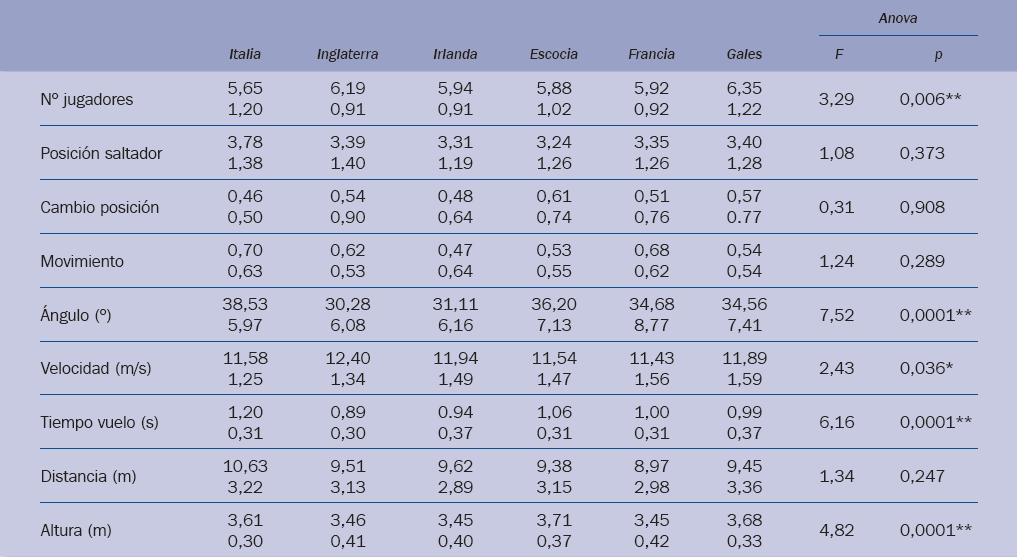Screen dimensions: 1017x557
Task: Click the Irlanda column heading
Action: pyautogui.click(x=455, y=54)
